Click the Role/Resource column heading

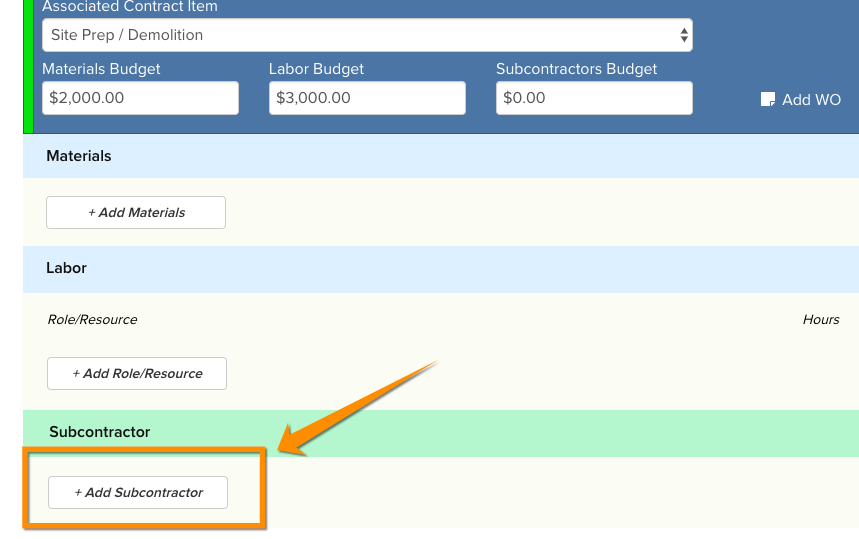(x=92, y=319)
